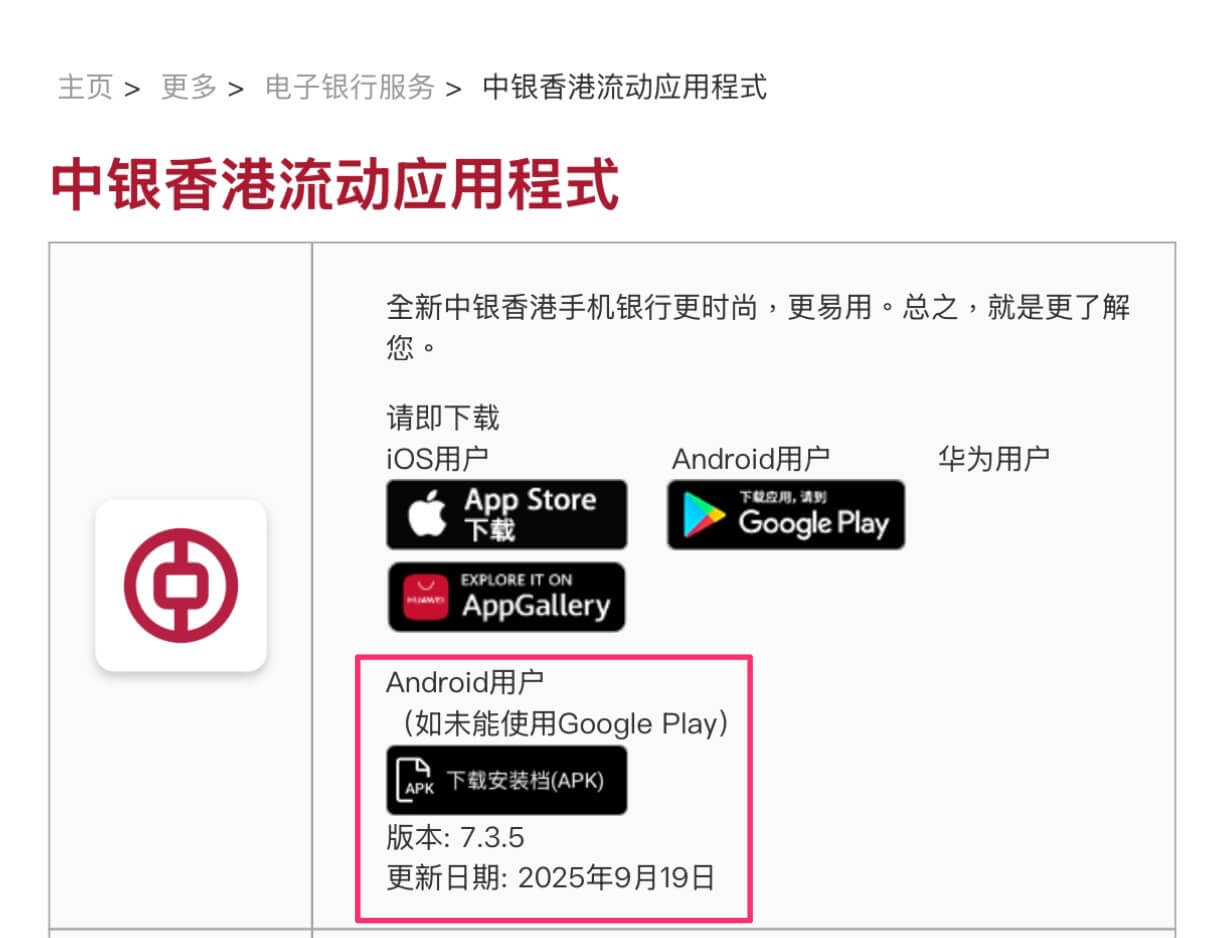This screenshot has height=938, width=1206.
Task: Click the APK file icon
Action: (415, 780)
